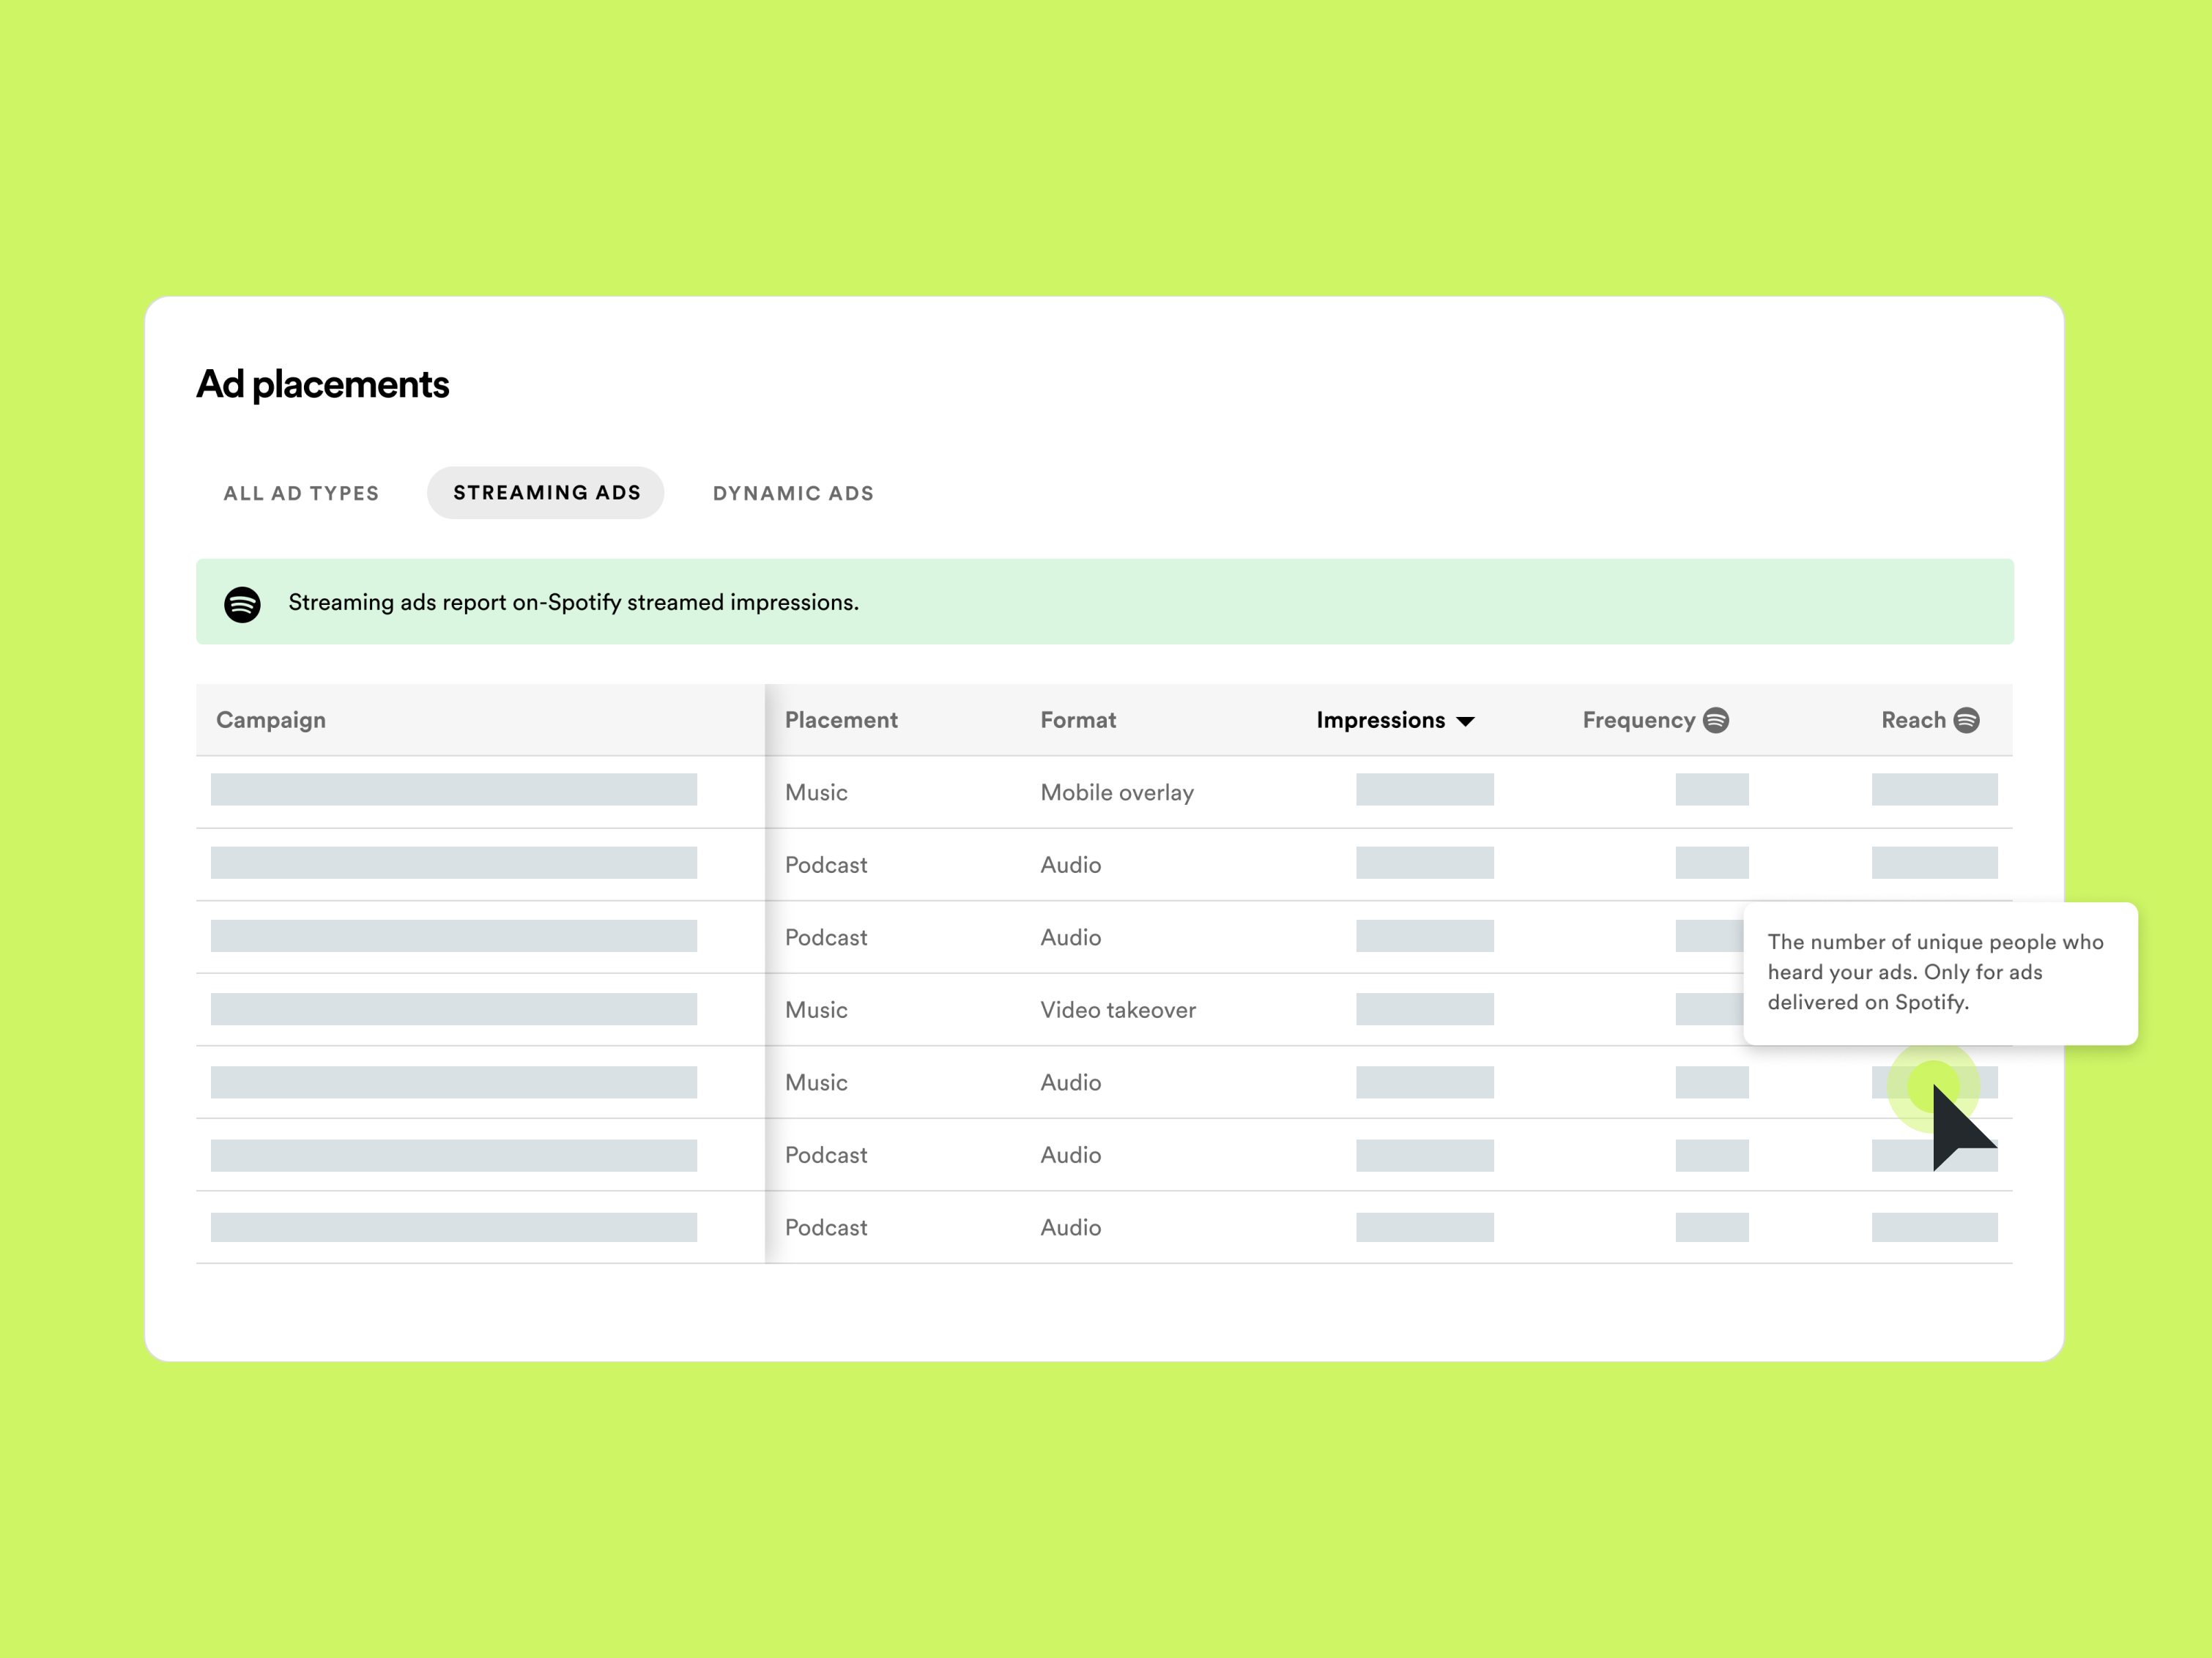This screenshot has height=1658, width=2212.
Task: Click the Format column header
Action: [1078, 720]
